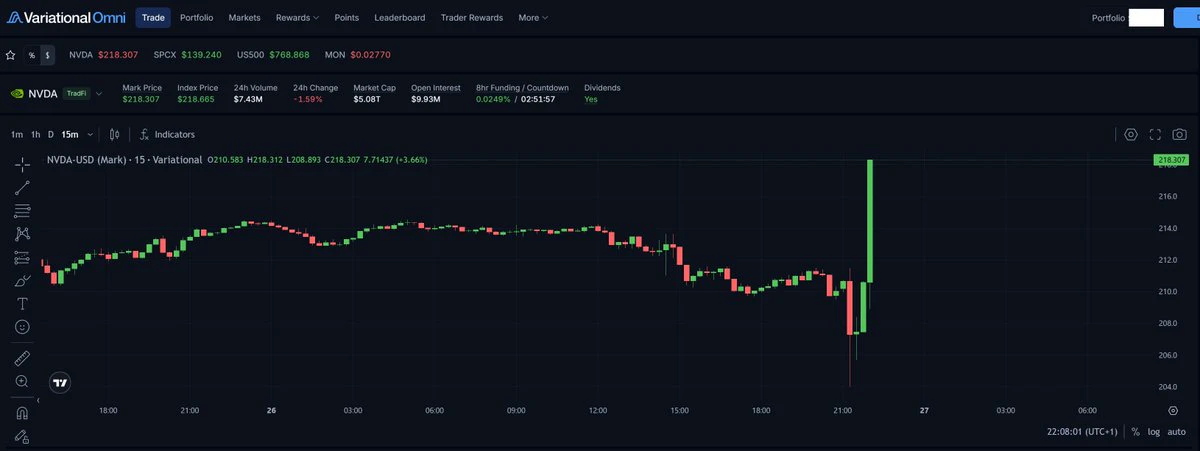The width and height of the screenshot is (1200, 451).
Task: Select the D daily timeframe
Action: coord(51,134)
